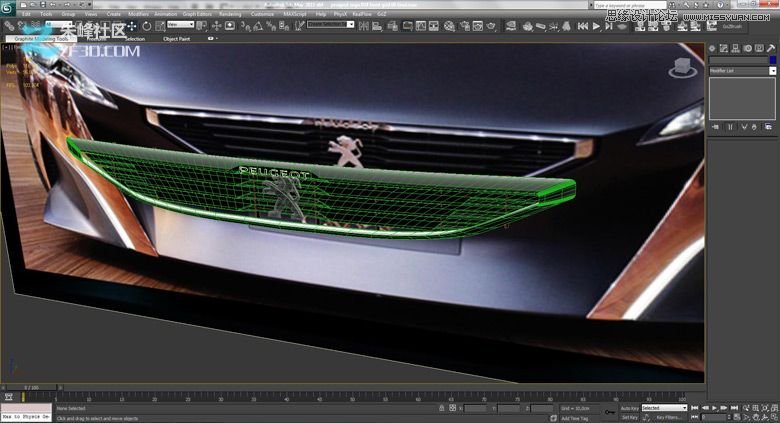
Task: Activate the Select and Scale tool
Action: point(160,26)
